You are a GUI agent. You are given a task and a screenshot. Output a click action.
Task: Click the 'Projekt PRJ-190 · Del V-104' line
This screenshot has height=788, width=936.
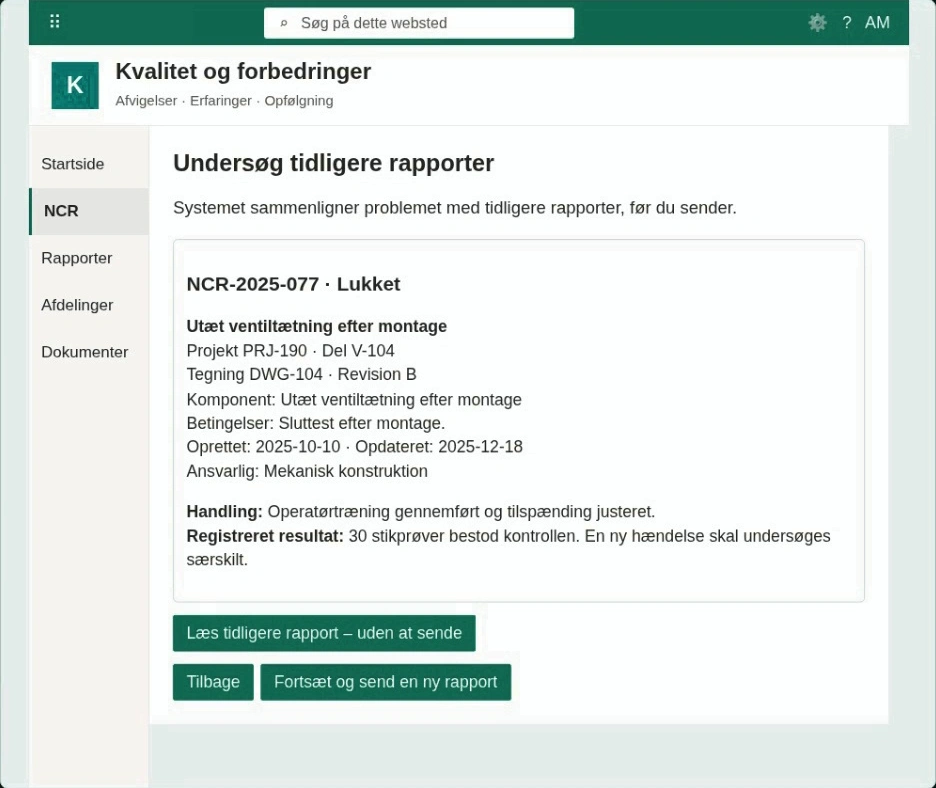(290, 351)
